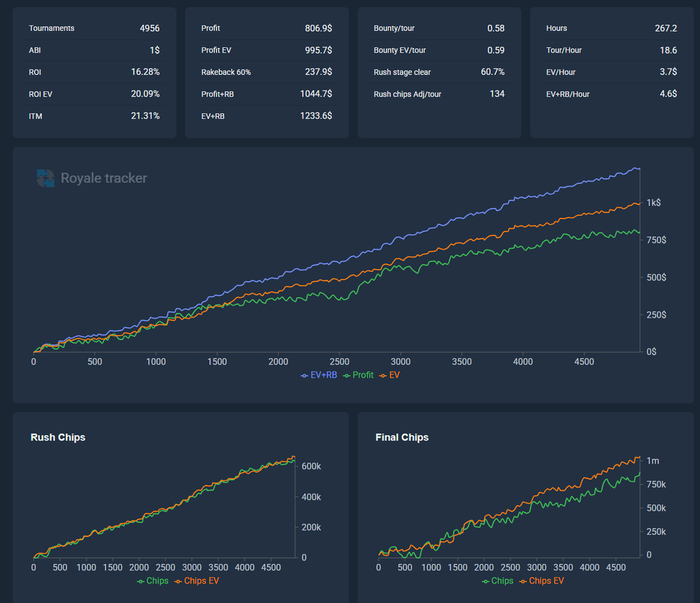The image size is (700, 603).
Task: Toggle Chips series in Final Chips legend
Action: [498, 581]
